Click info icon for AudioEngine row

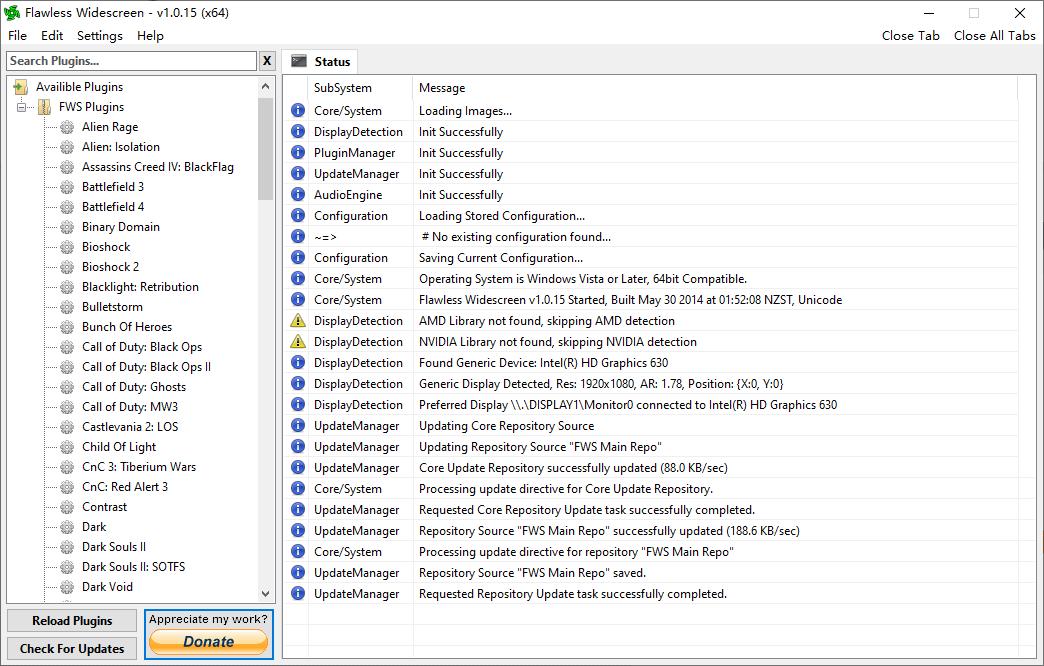(x=298, y=194)
